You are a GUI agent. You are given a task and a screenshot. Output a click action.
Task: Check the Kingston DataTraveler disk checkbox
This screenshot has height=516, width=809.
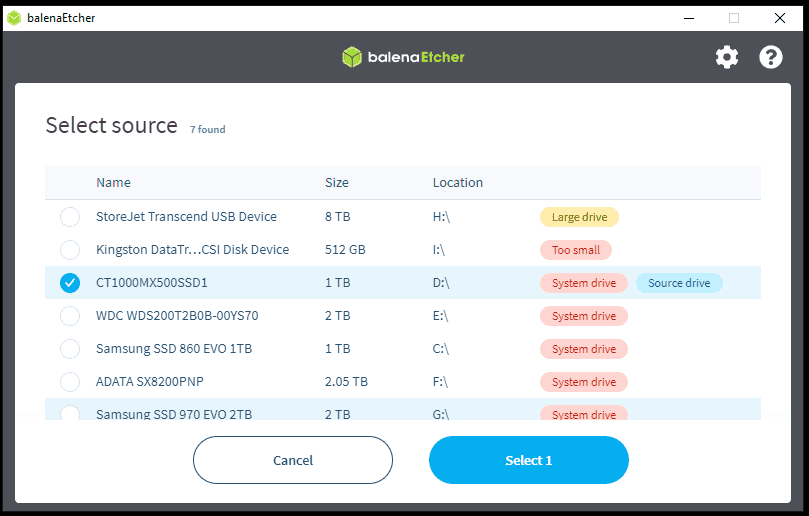[70, 250]
